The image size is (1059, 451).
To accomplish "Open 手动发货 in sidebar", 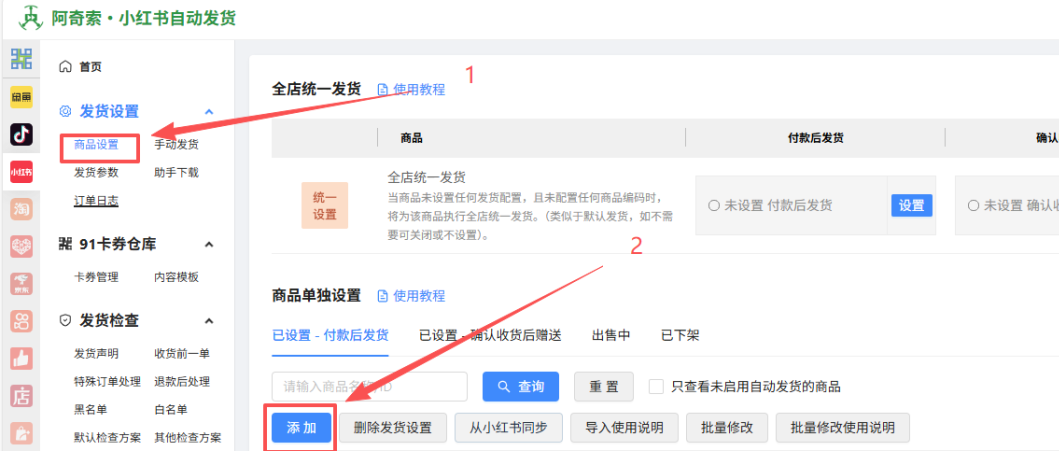I will coord(176,144).
